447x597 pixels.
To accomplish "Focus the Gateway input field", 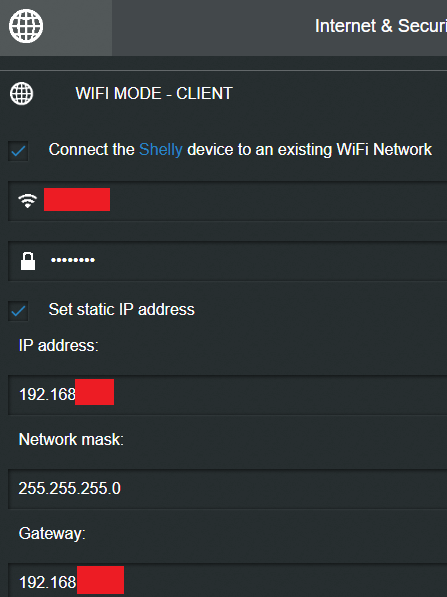I will (227, 580).
